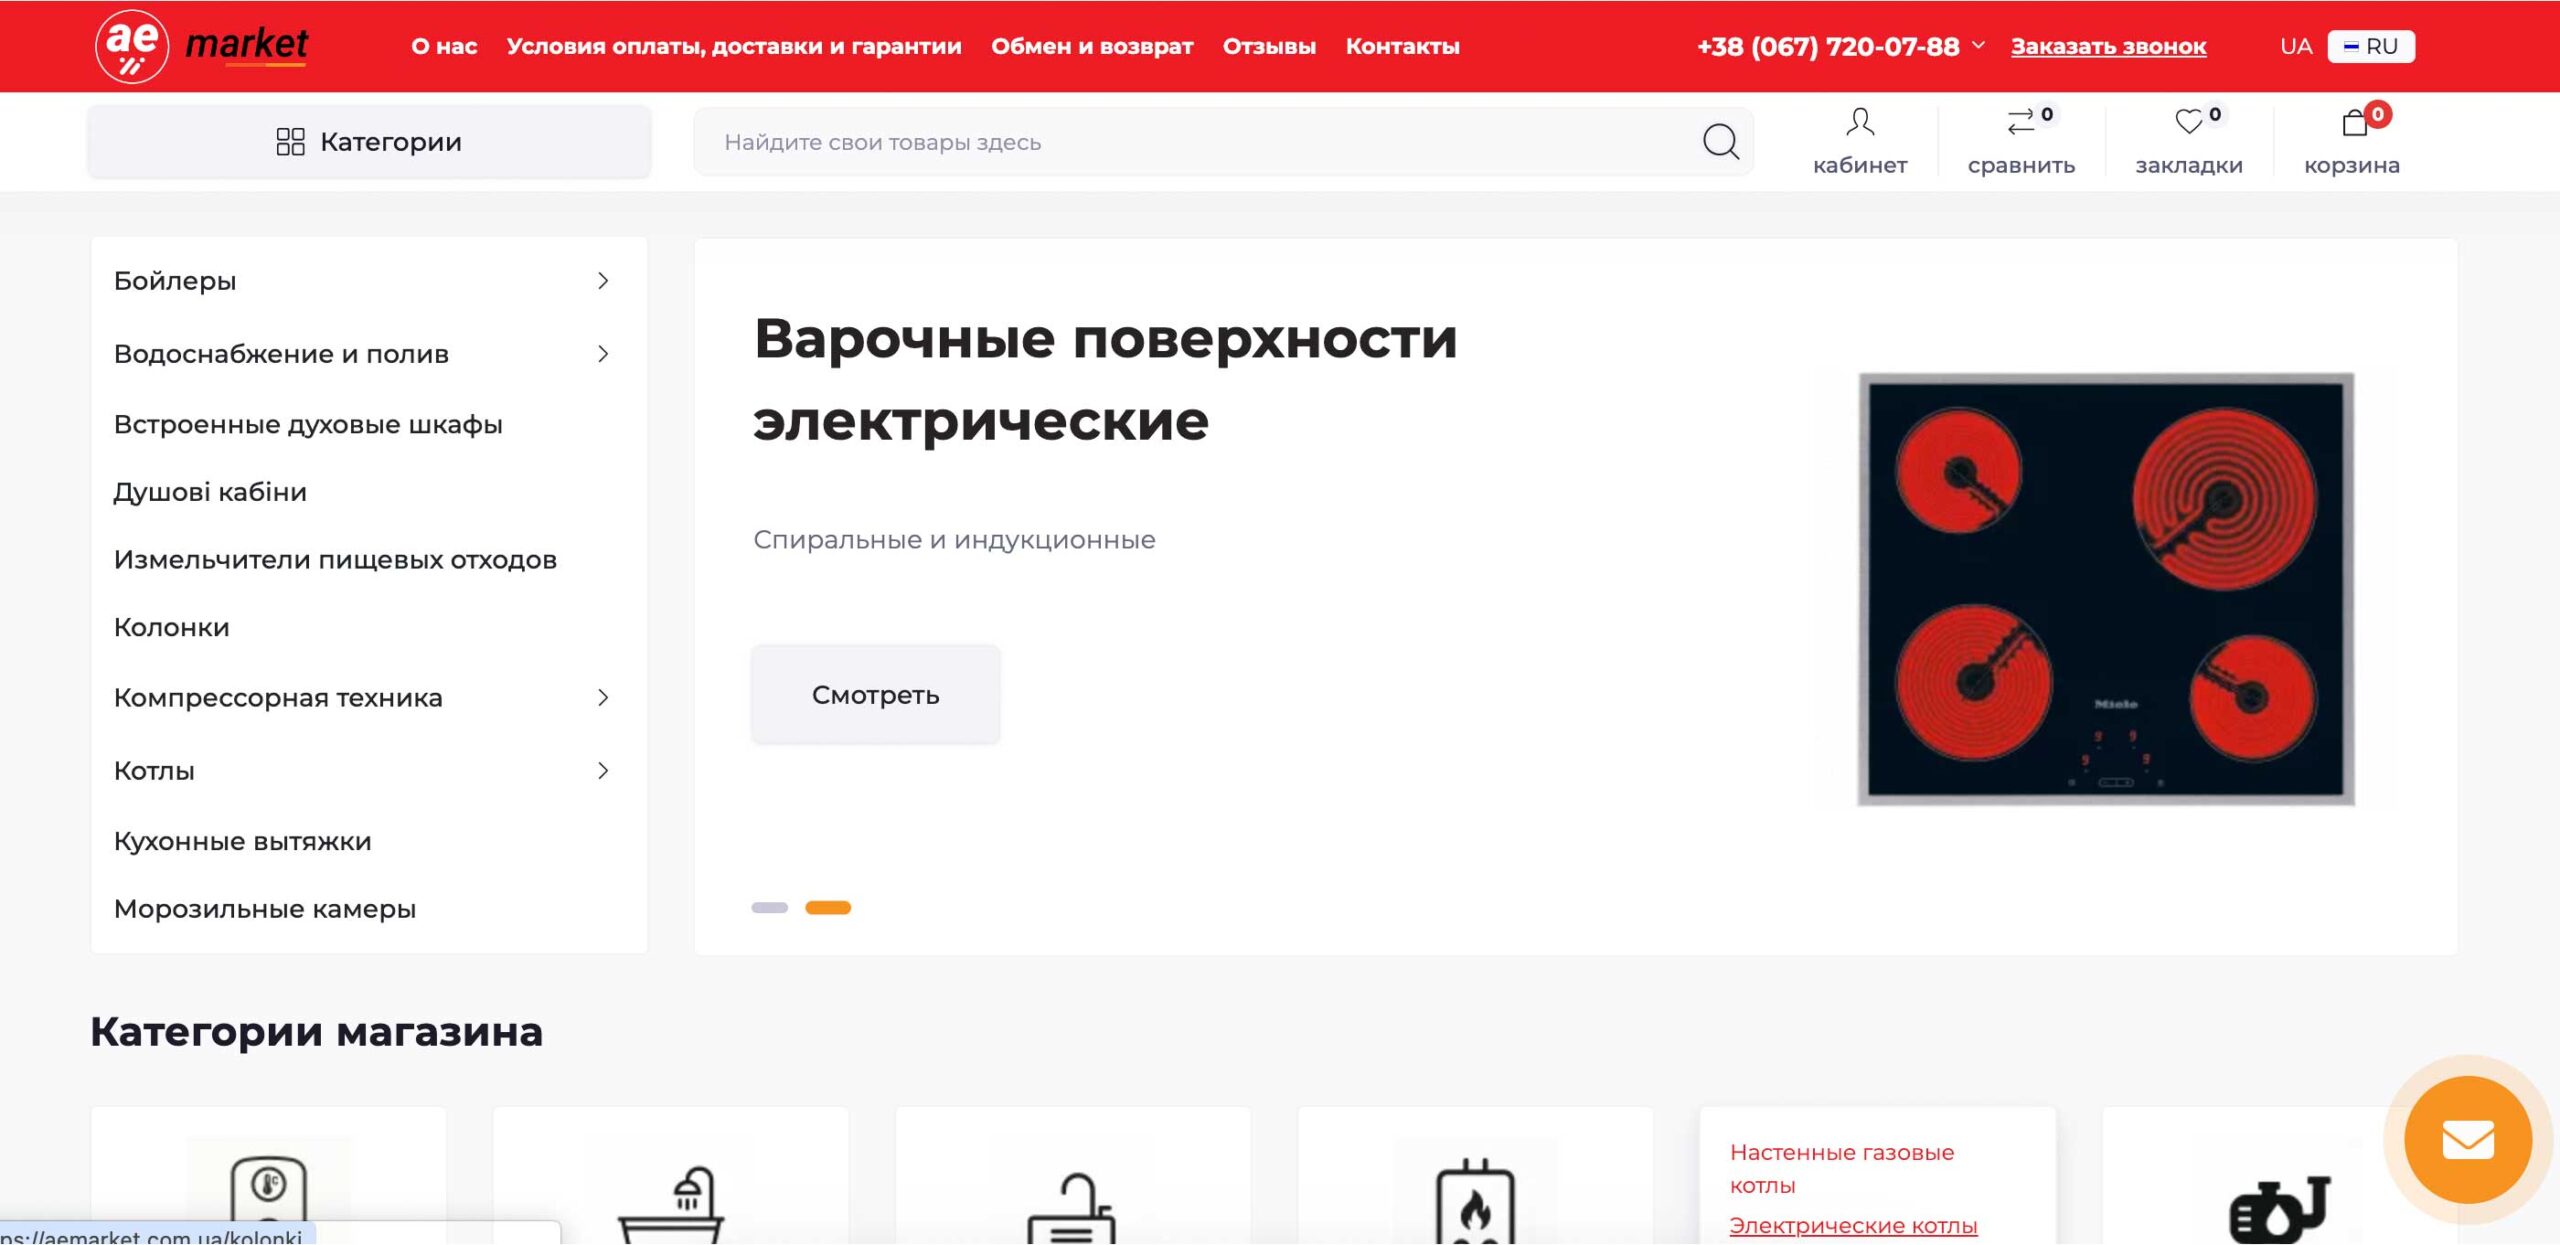Click the orange envelope chat button
This screenshot has height=1245, width=2560.
2467,1140
